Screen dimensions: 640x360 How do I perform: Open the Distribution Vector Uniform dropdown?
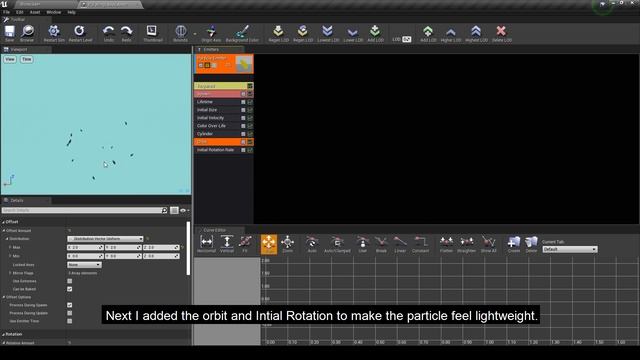pos(105,239)
